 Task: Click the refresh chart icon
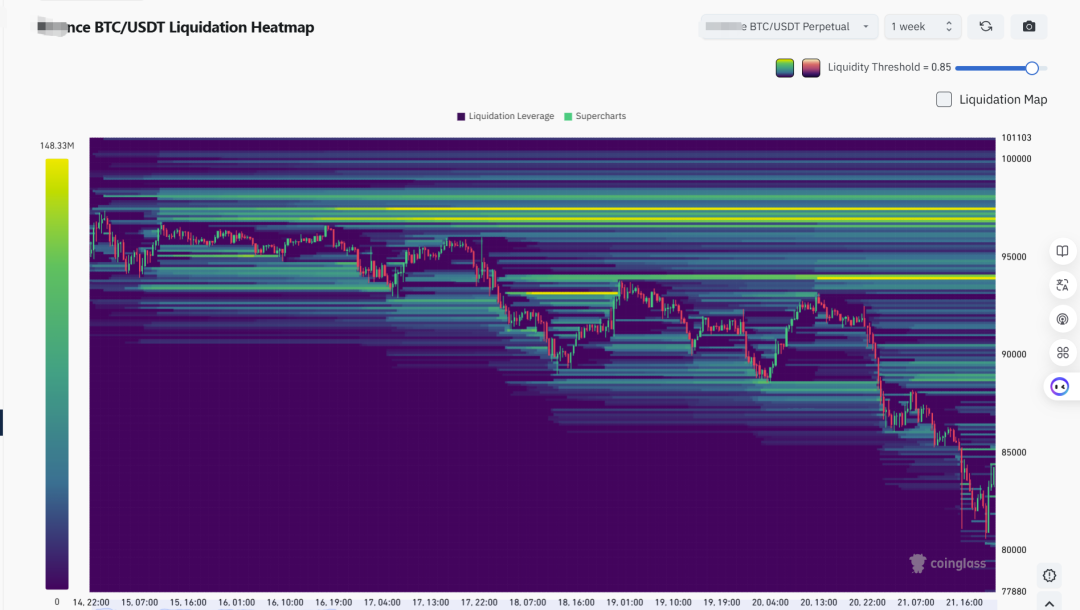pyautogui.click(x=985, y=27)
